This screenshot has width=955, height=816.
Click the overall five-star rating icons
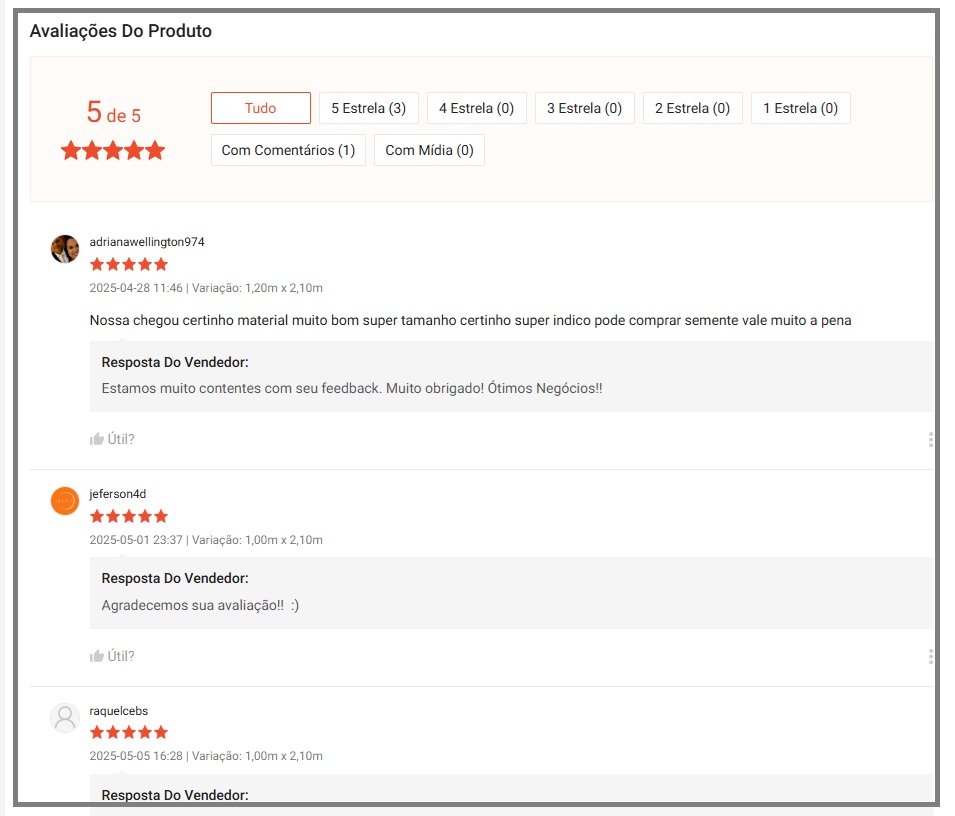113,151
